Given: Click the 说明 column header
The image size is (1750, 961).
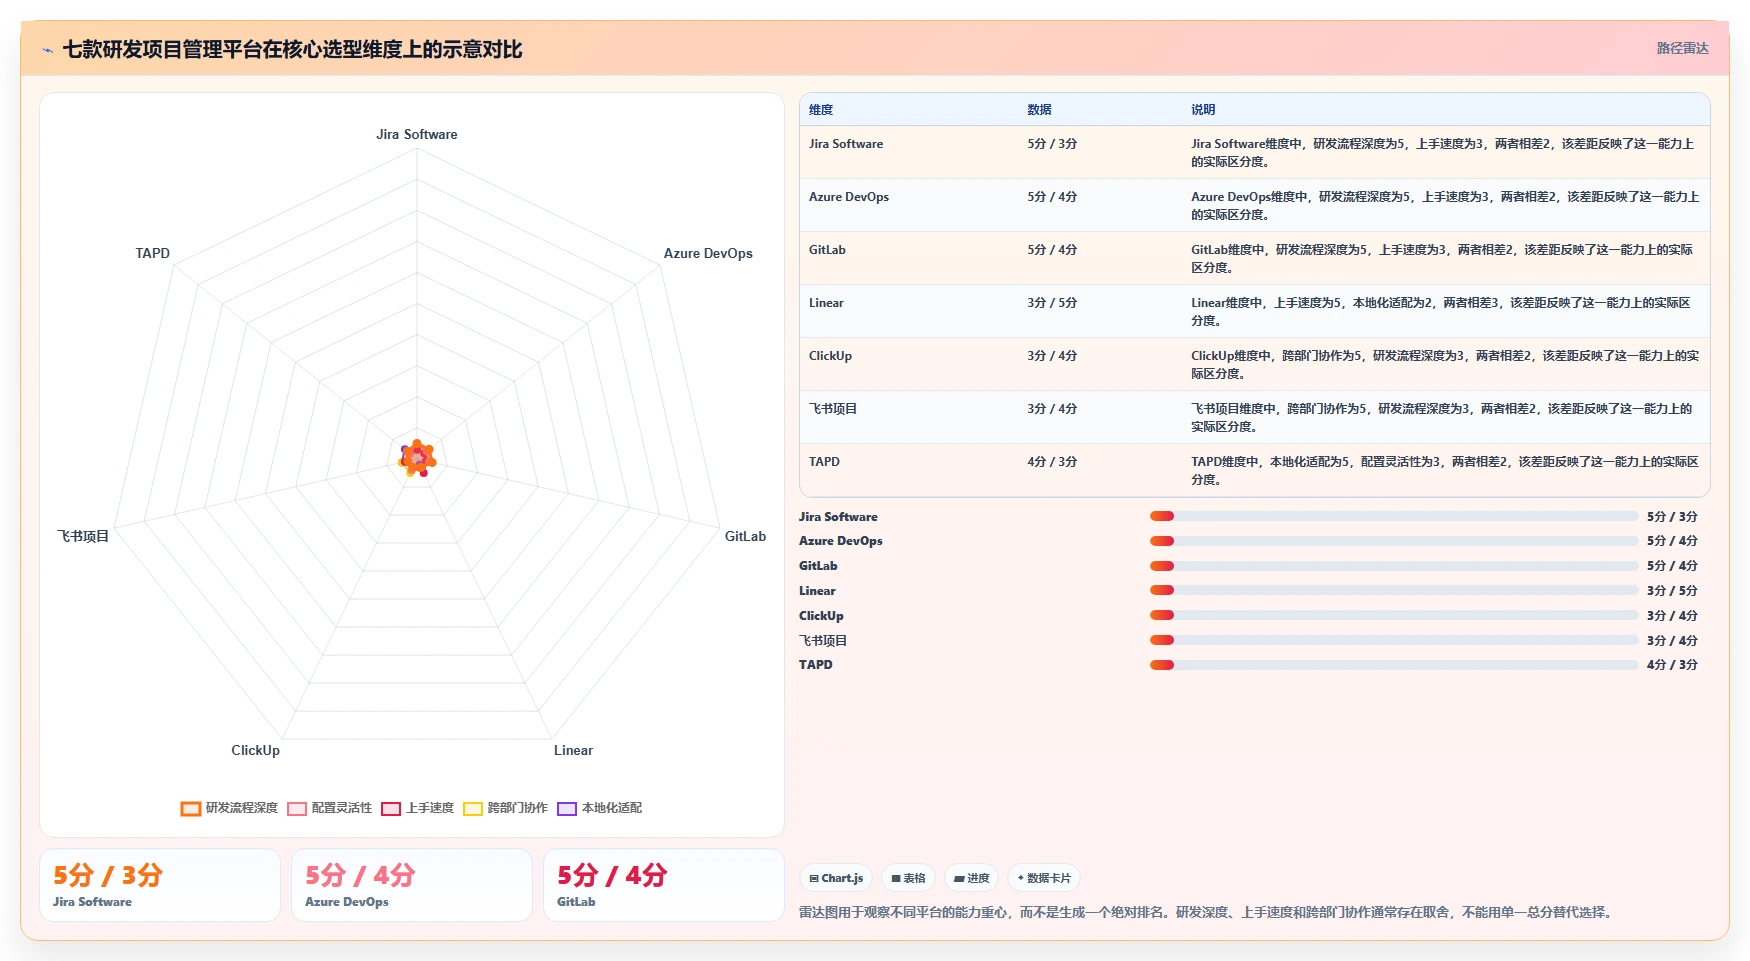Looking at the screenshot, I should click(x=1203, y=110).
